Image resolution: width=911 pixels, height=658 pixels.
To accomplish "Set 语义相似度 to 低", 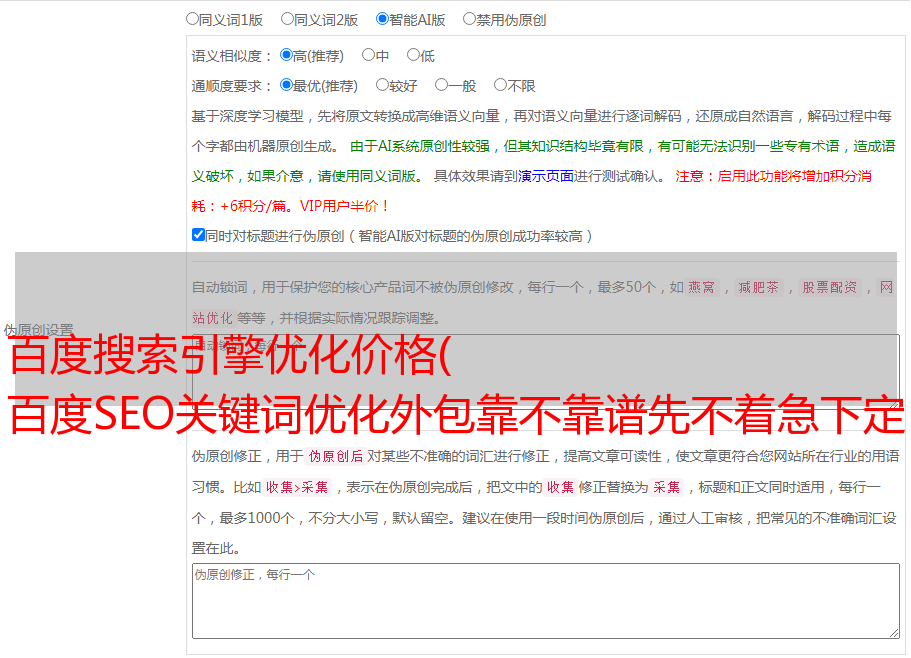I will pos(413,55).
